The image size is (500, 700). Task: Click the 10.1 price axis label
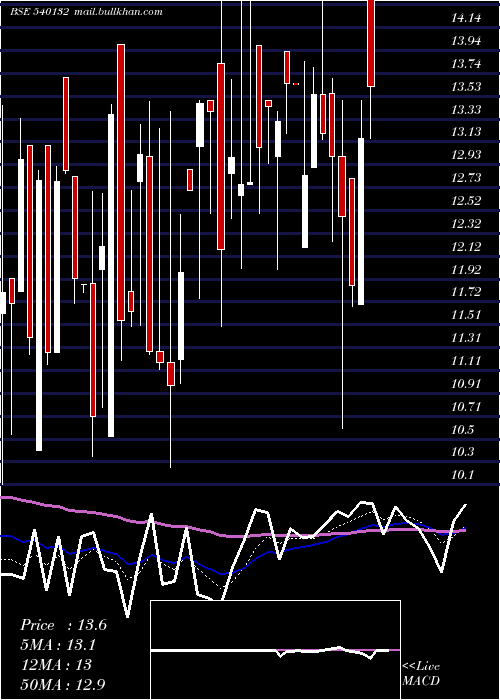pos(462,475)
